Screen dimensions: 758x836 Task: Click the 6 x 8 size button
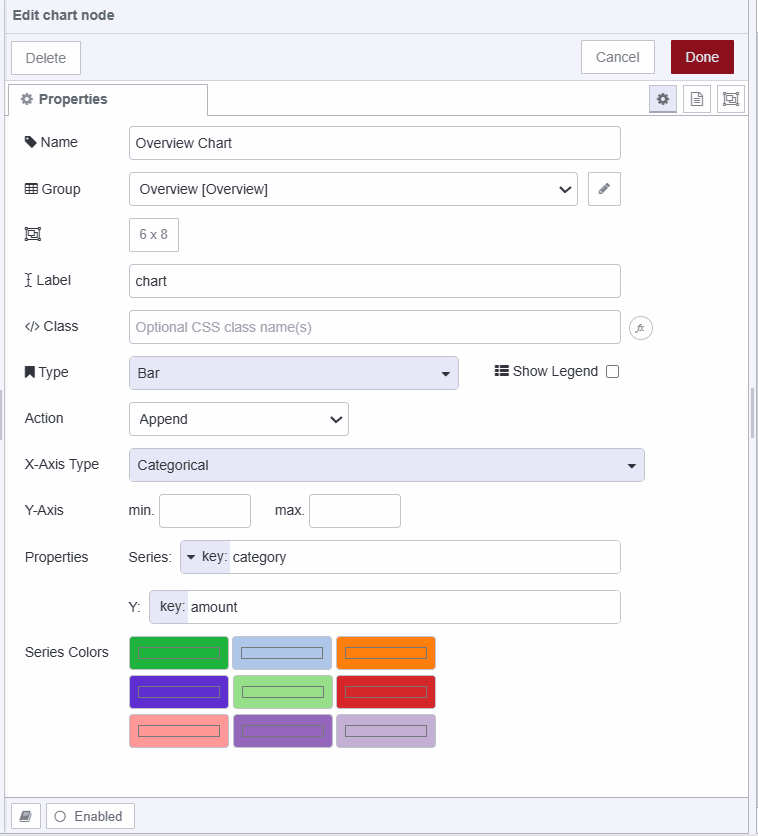(153, 235)
